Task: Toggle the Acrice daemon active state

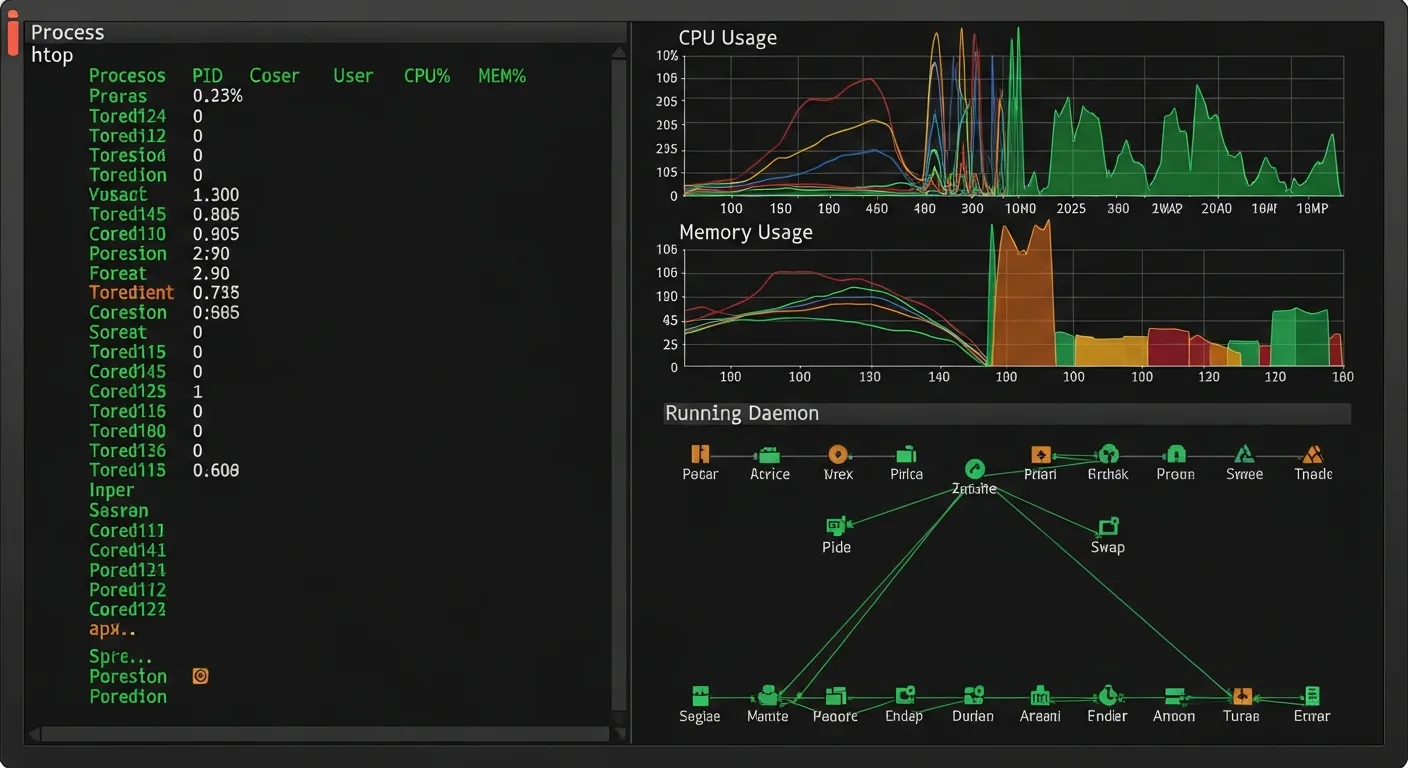Action: click(767, 455)
